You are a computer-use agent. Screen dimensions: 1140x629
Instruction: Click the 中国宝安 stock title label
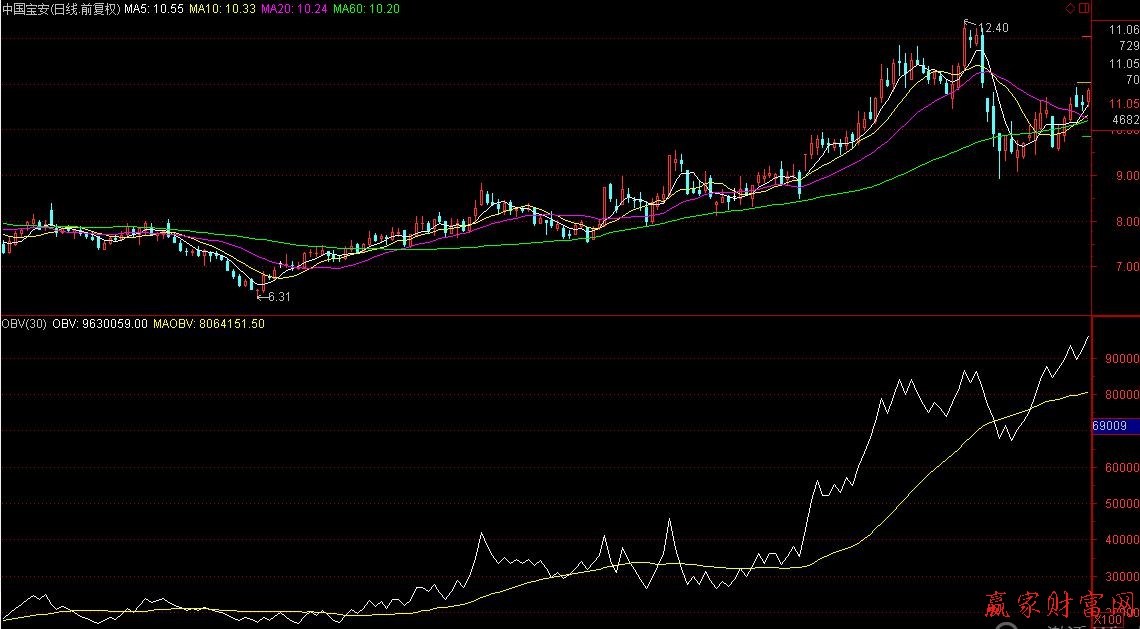point(60,9)
